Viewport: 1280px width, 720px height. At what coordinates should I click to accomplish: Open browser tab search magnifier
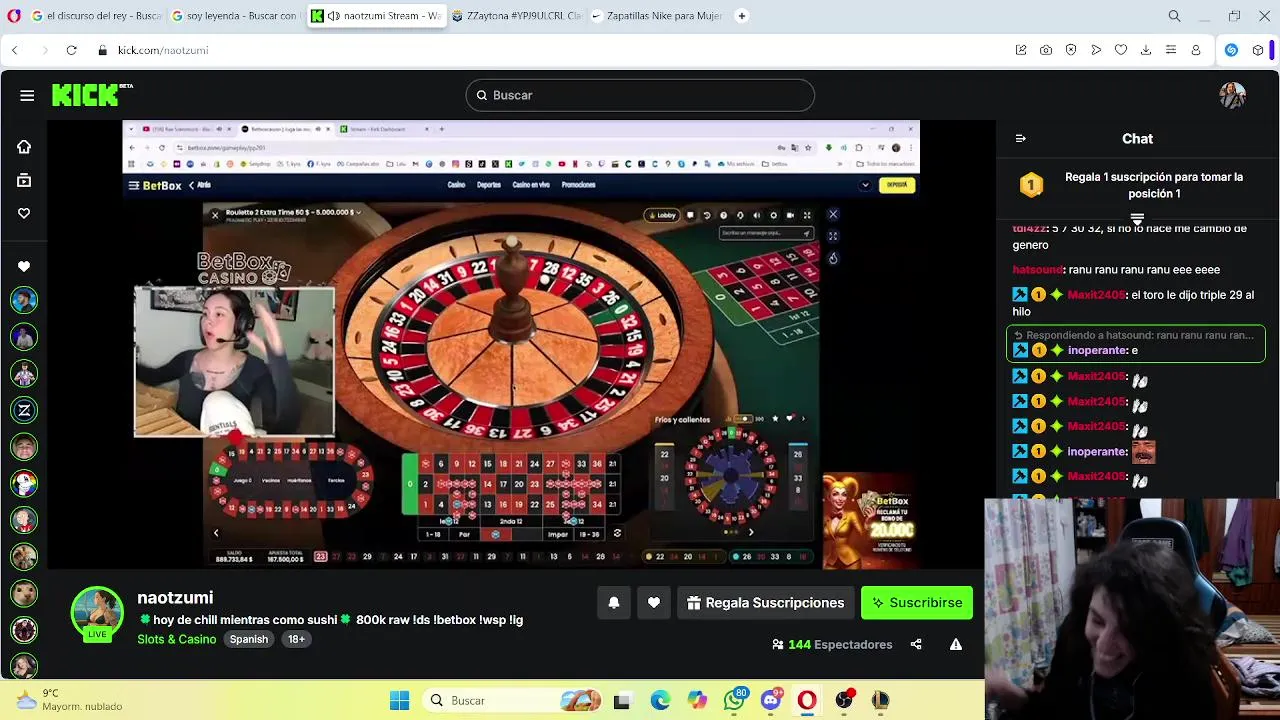pos(1175,16)
